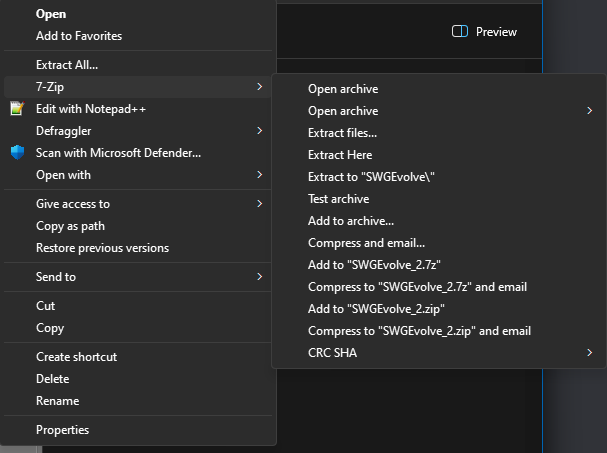
Task: Select Edit with Notepad++
Action: pyautogui.click(x=138, y=109)
